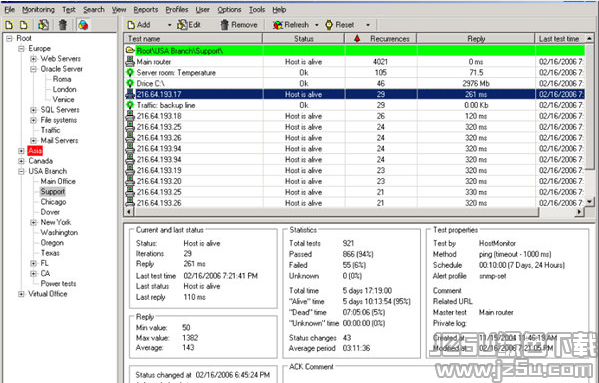This screenshot has height=383, width=599.
Task: Expand the Web Servers node
Action: point(34,59)
